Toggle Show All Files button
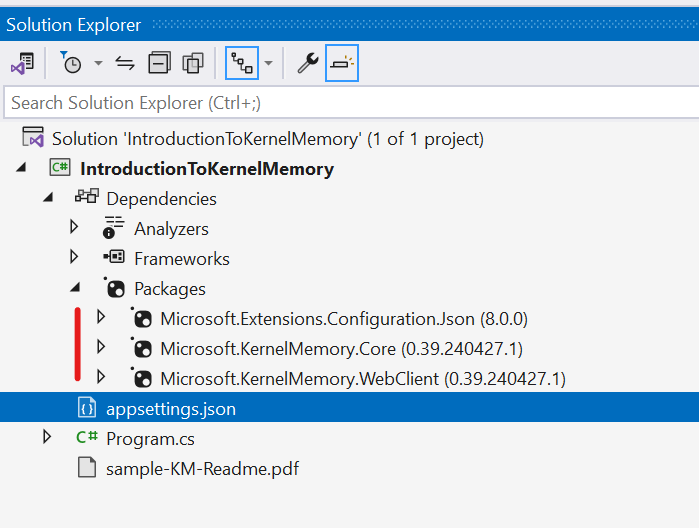699x528 pixels. click(193, 64)
